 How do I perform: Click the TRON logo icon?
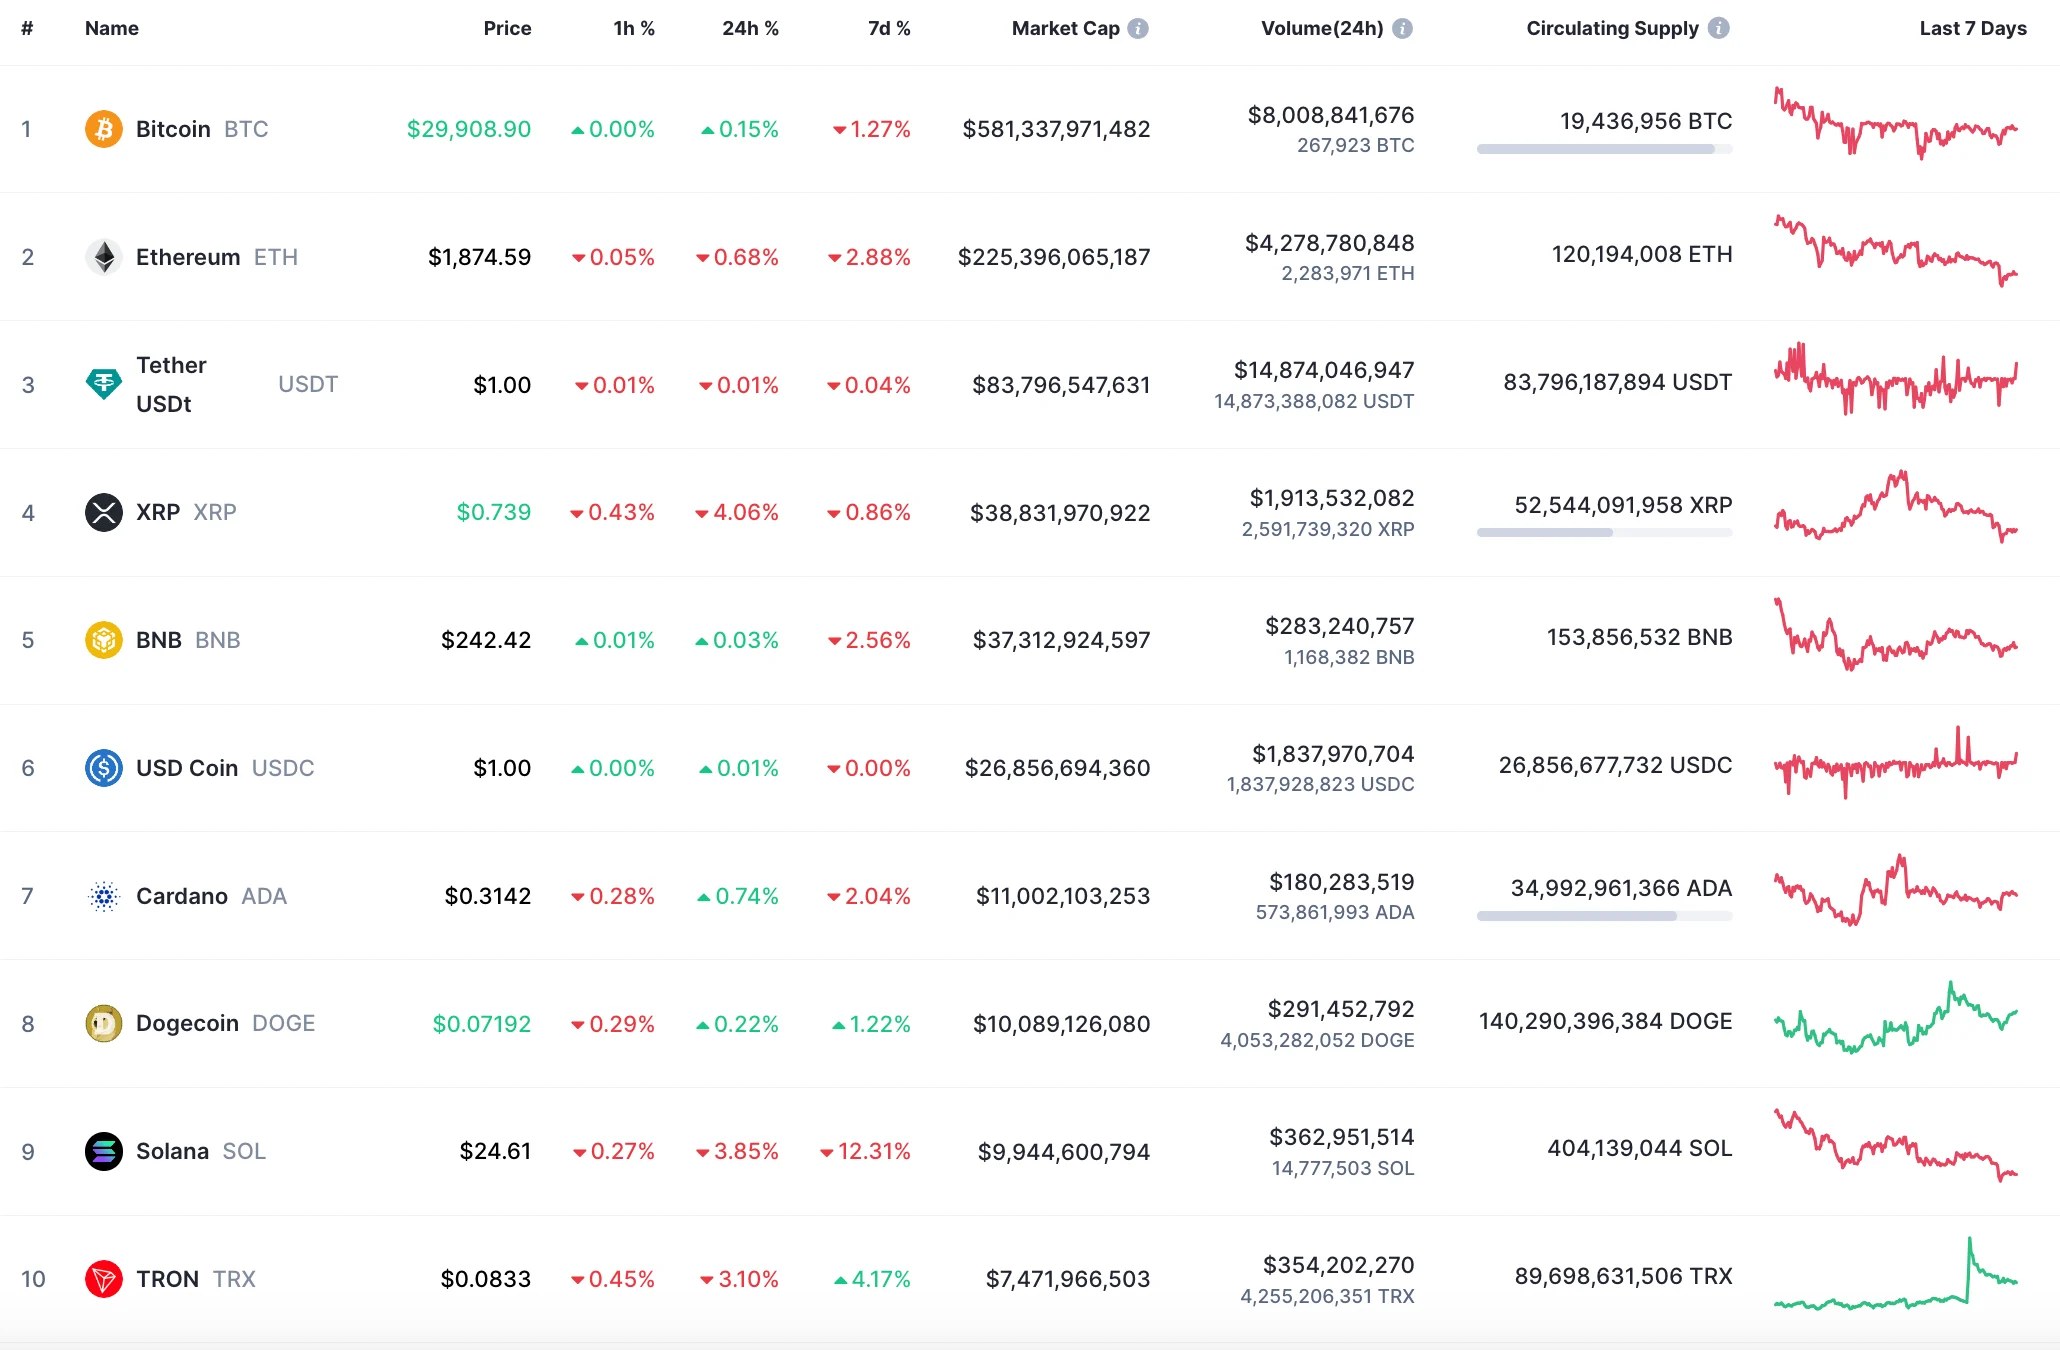(x=104, y=1279)
